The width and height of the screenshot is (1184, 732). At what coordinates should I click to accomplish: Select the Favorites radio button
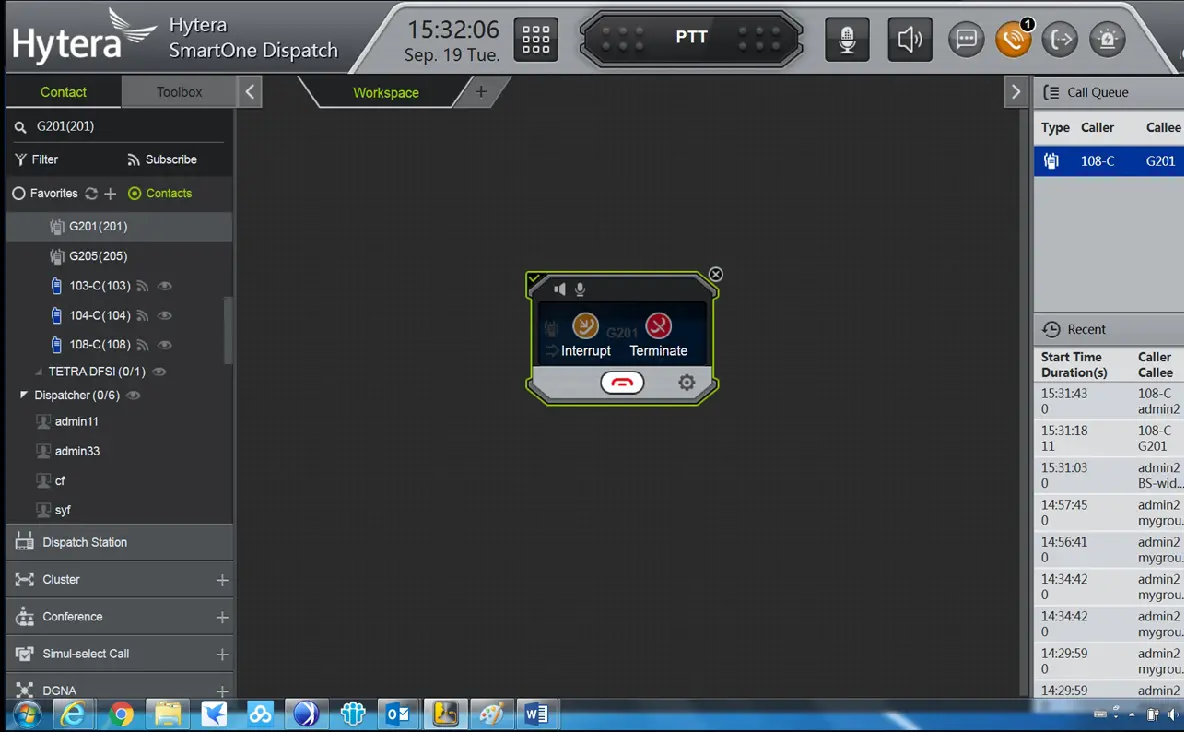(x=19, y=193)
